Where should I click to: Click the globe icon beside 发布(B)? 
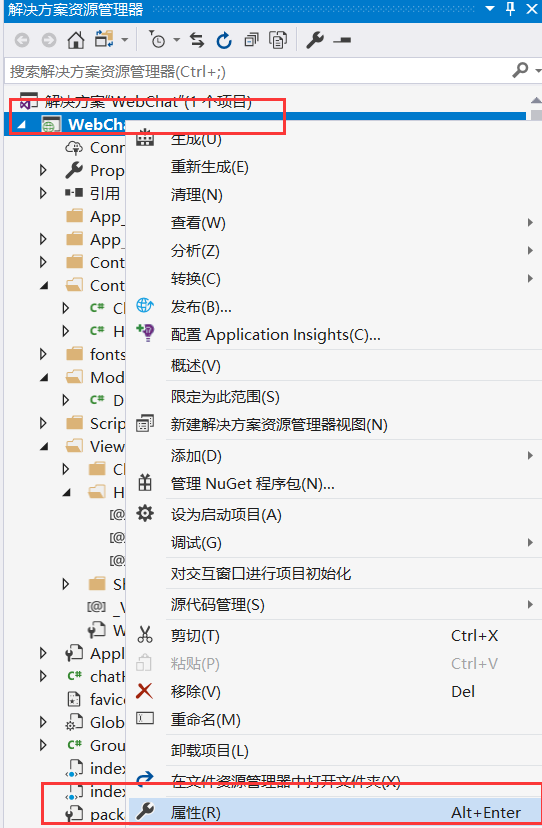pyautogui.click(x=145, y=306)
